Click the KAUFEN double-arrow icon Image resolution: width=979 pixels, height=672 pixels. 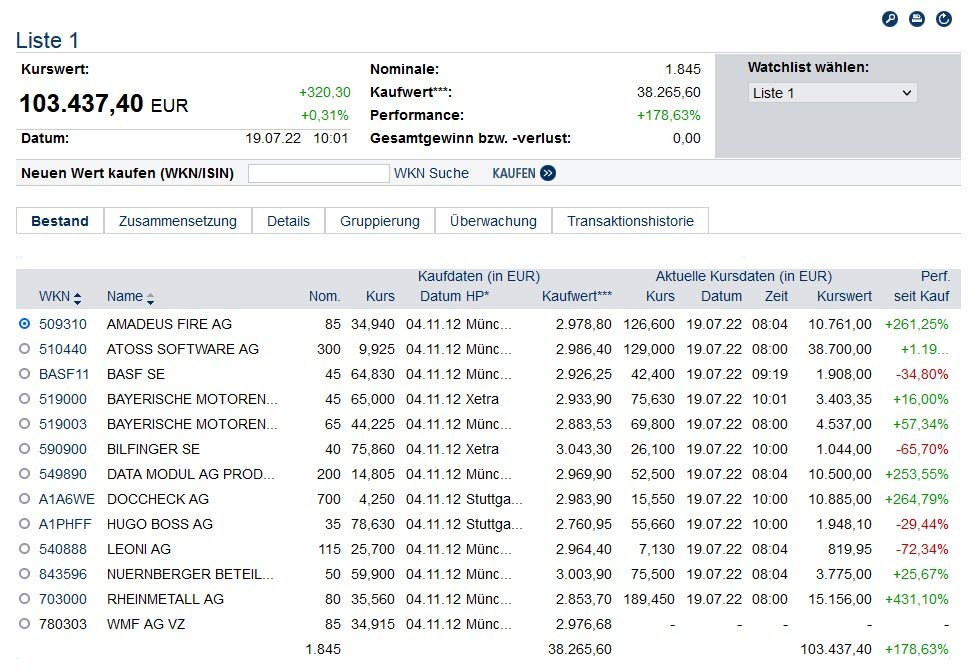click(x=548, y=173)
